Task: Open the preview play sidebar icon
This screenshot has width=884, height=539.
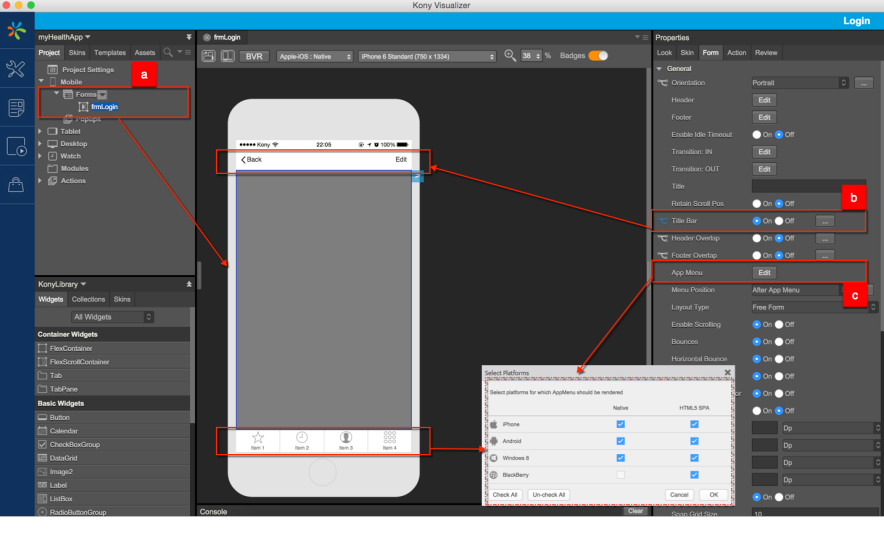Action: point(16,147)
